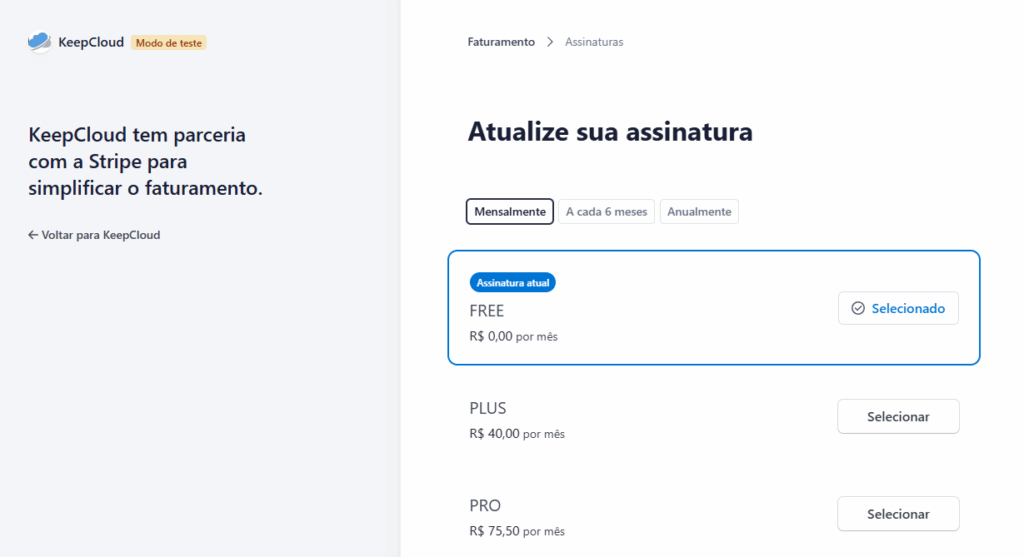The image size is (1024, 557).
Task: Click the checkmark circle icon in Selecionado
Action: [857, 308]
